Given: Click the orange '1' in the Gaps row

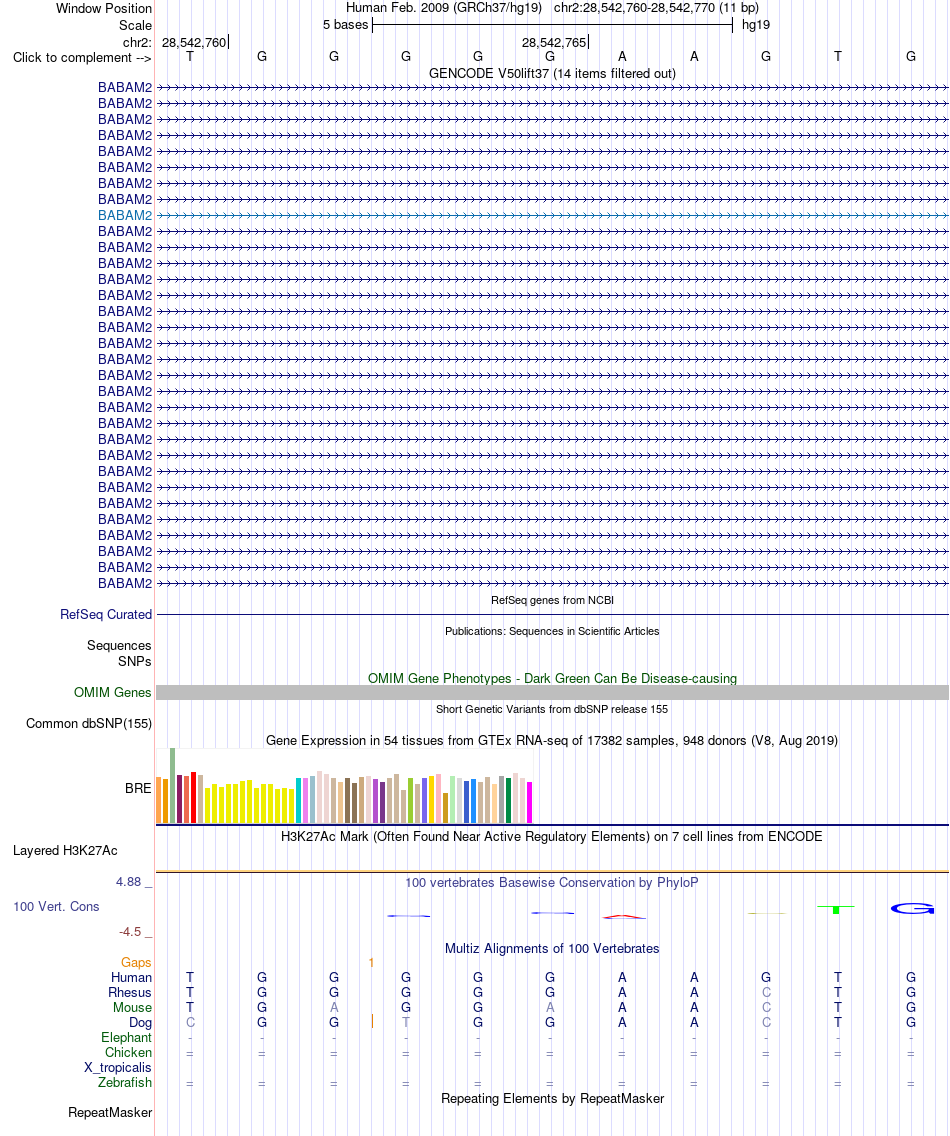Looking at the screenshot, I should point(371,963).
